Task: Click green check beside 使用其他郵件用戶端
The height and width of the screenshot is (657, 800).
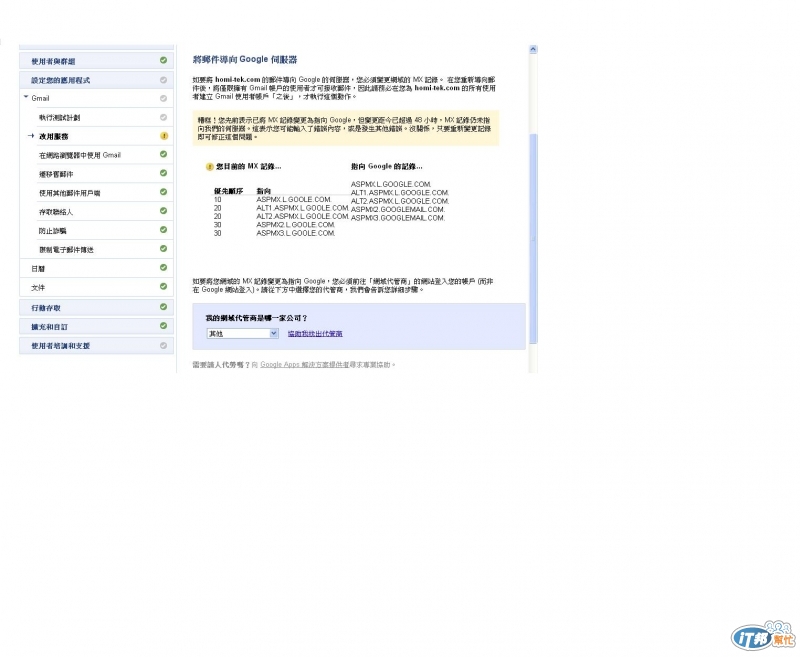Action: [163, 192]
